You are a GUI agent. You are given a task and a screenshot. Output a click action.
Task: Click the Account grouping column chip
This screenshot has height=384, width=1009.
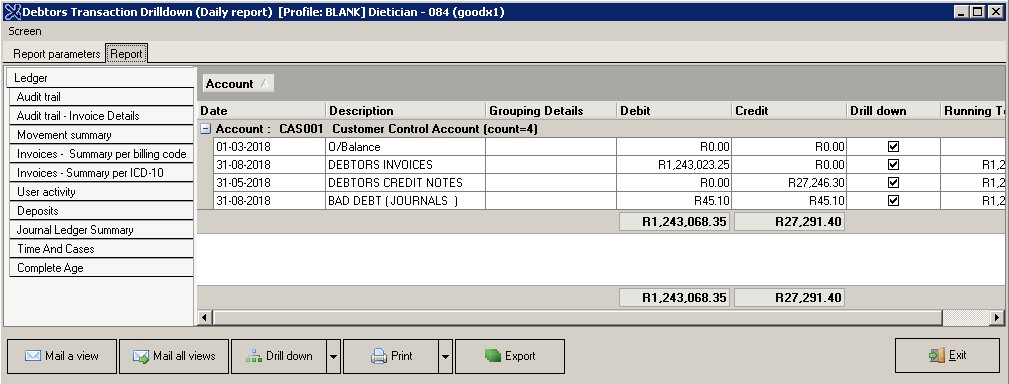coord(238,84)
